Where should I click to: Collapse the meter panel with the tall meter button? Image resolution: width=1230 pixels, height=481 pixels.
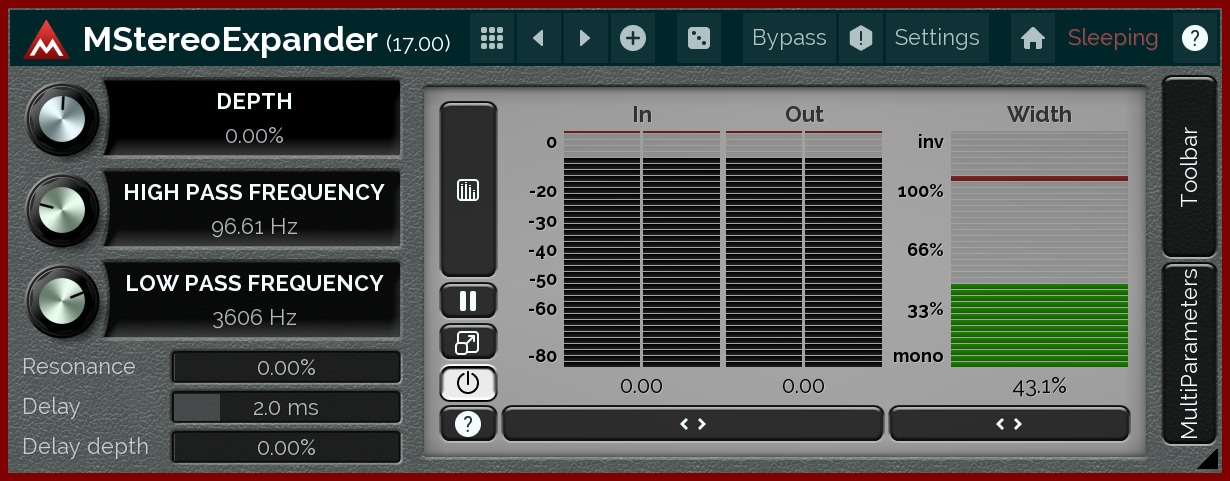click(468, 189)
